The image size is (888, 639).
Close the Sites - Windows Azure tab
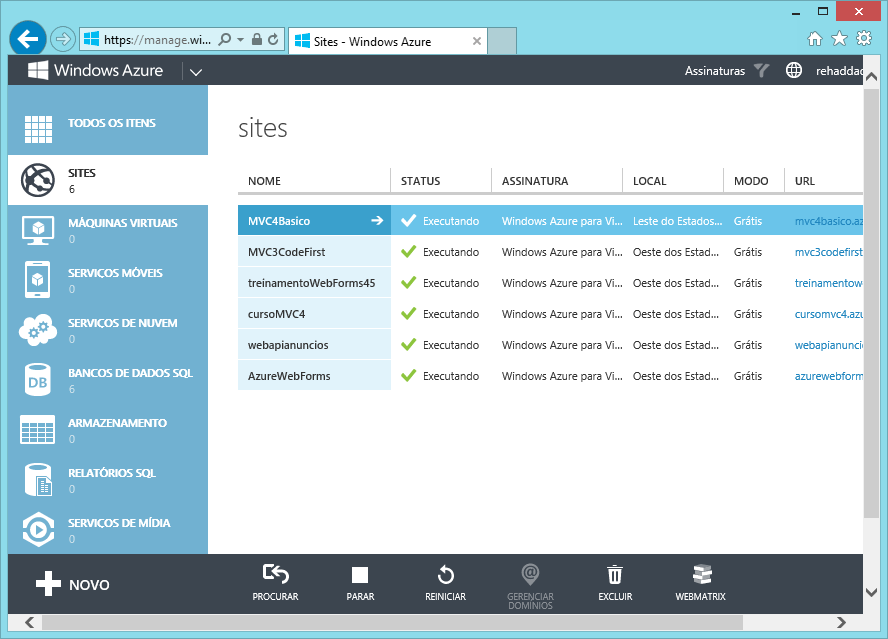[x=477, y=41]
